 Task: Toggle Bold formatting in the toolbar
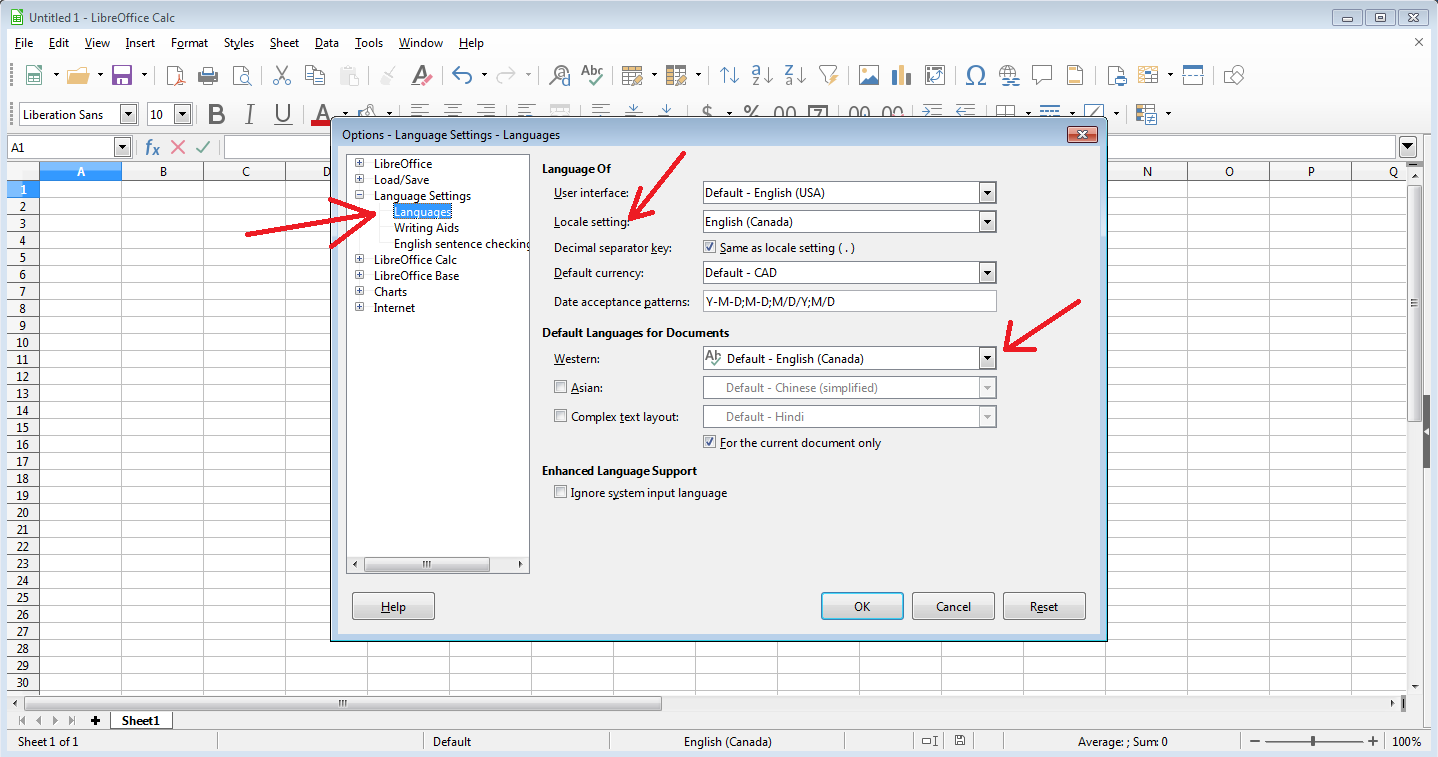click(x=216, y=114)
